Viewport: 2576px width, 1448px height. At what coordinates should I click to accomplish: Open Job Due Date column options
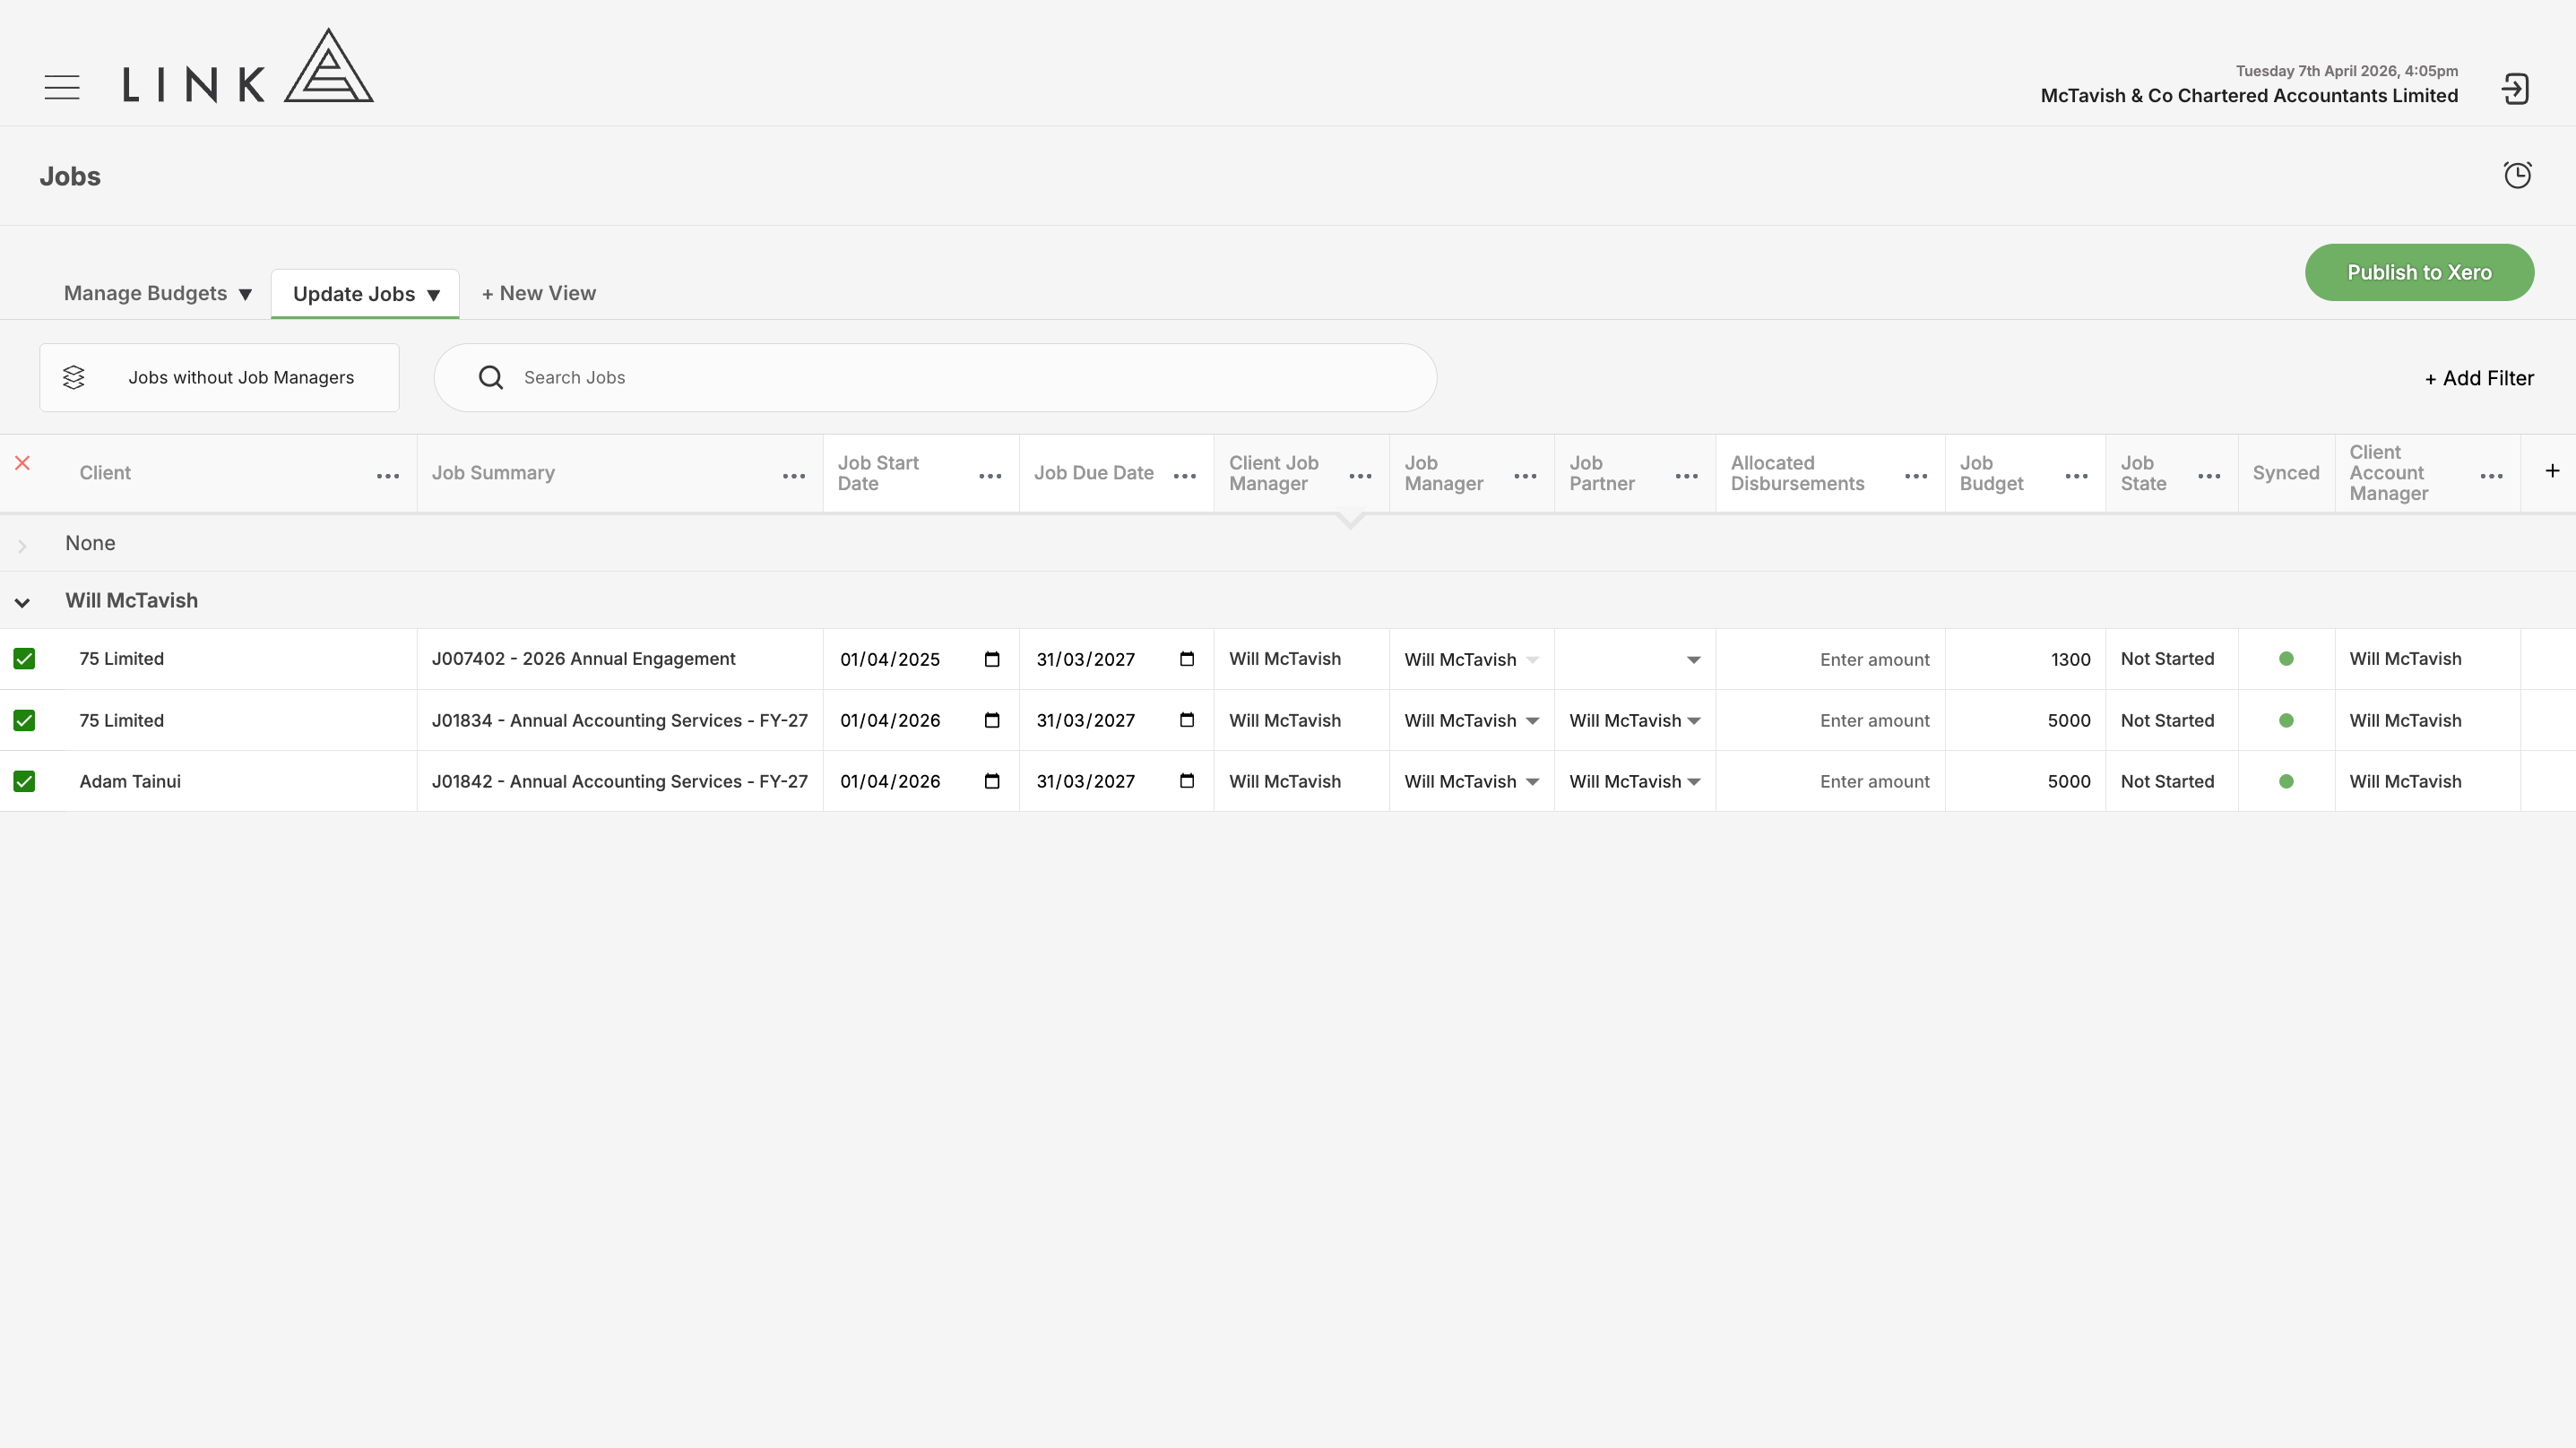(1185, 476)
